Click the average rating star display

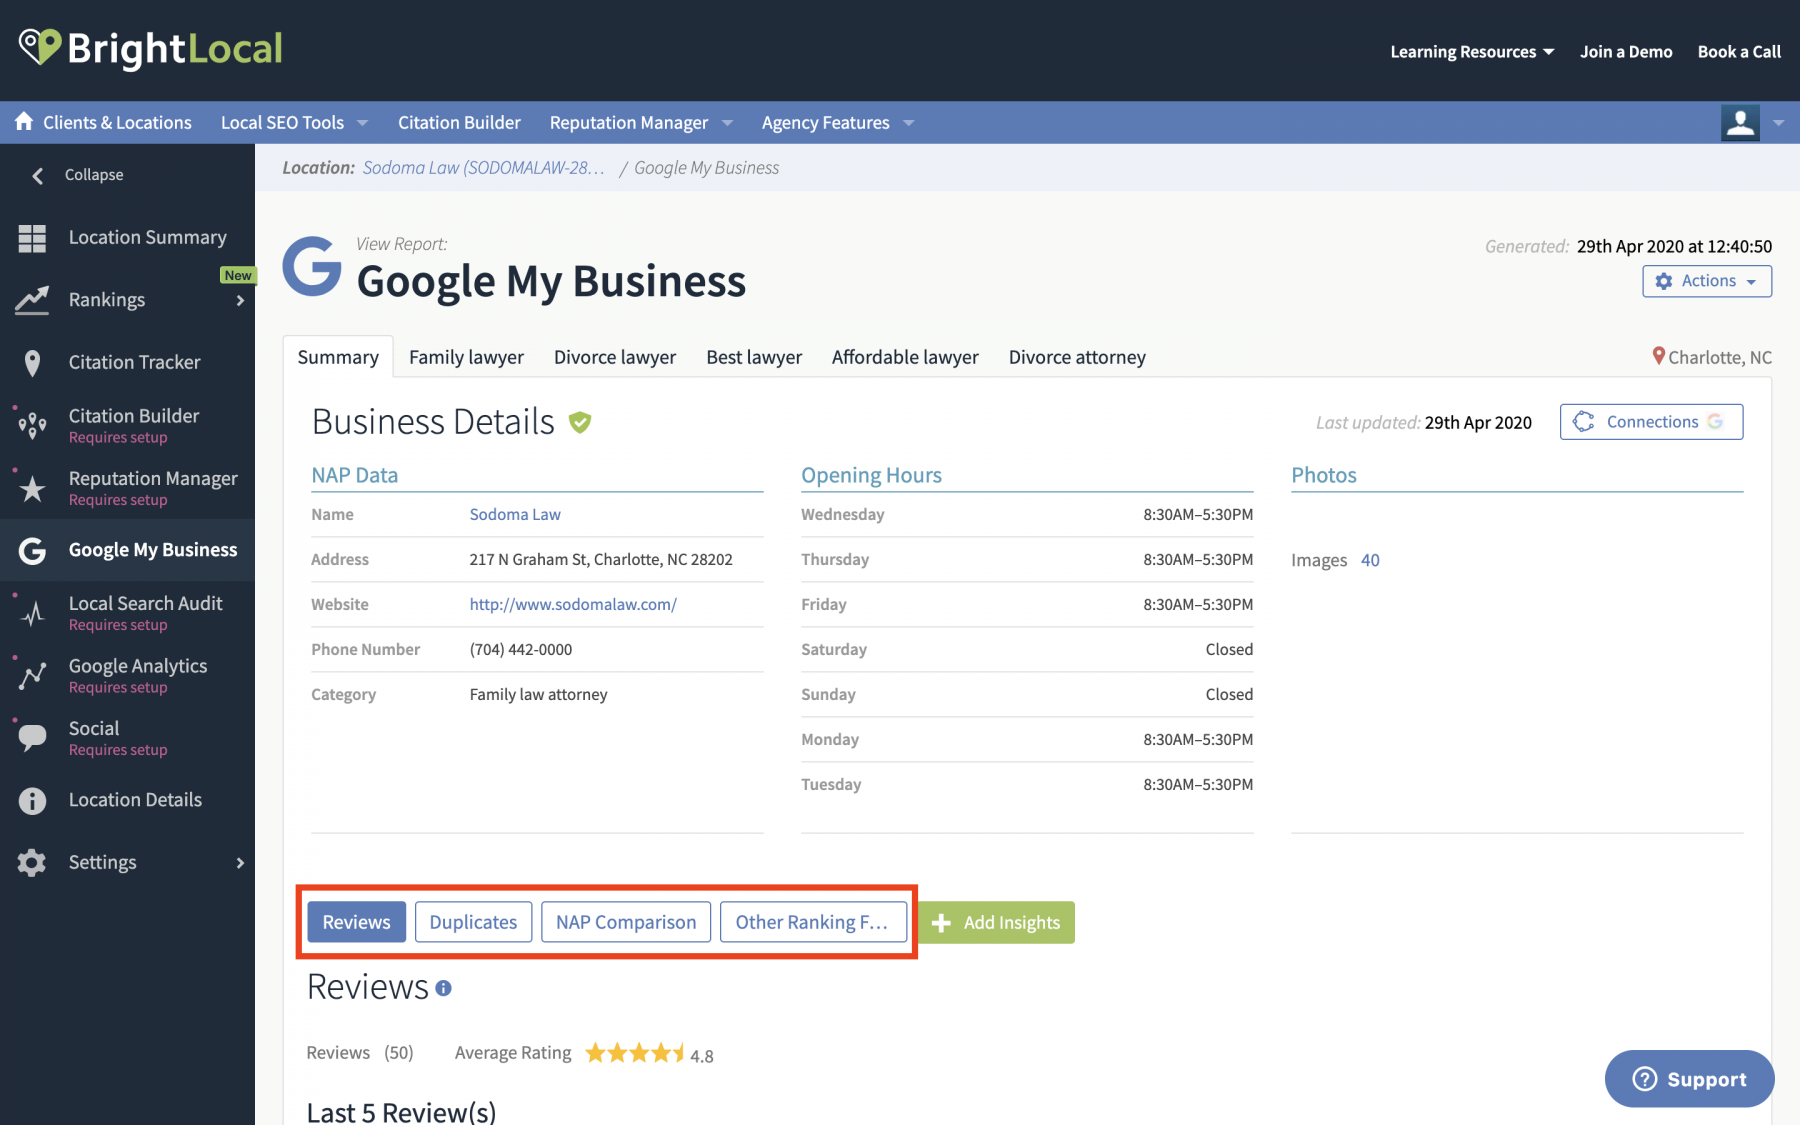click(x=636, y=1052)
